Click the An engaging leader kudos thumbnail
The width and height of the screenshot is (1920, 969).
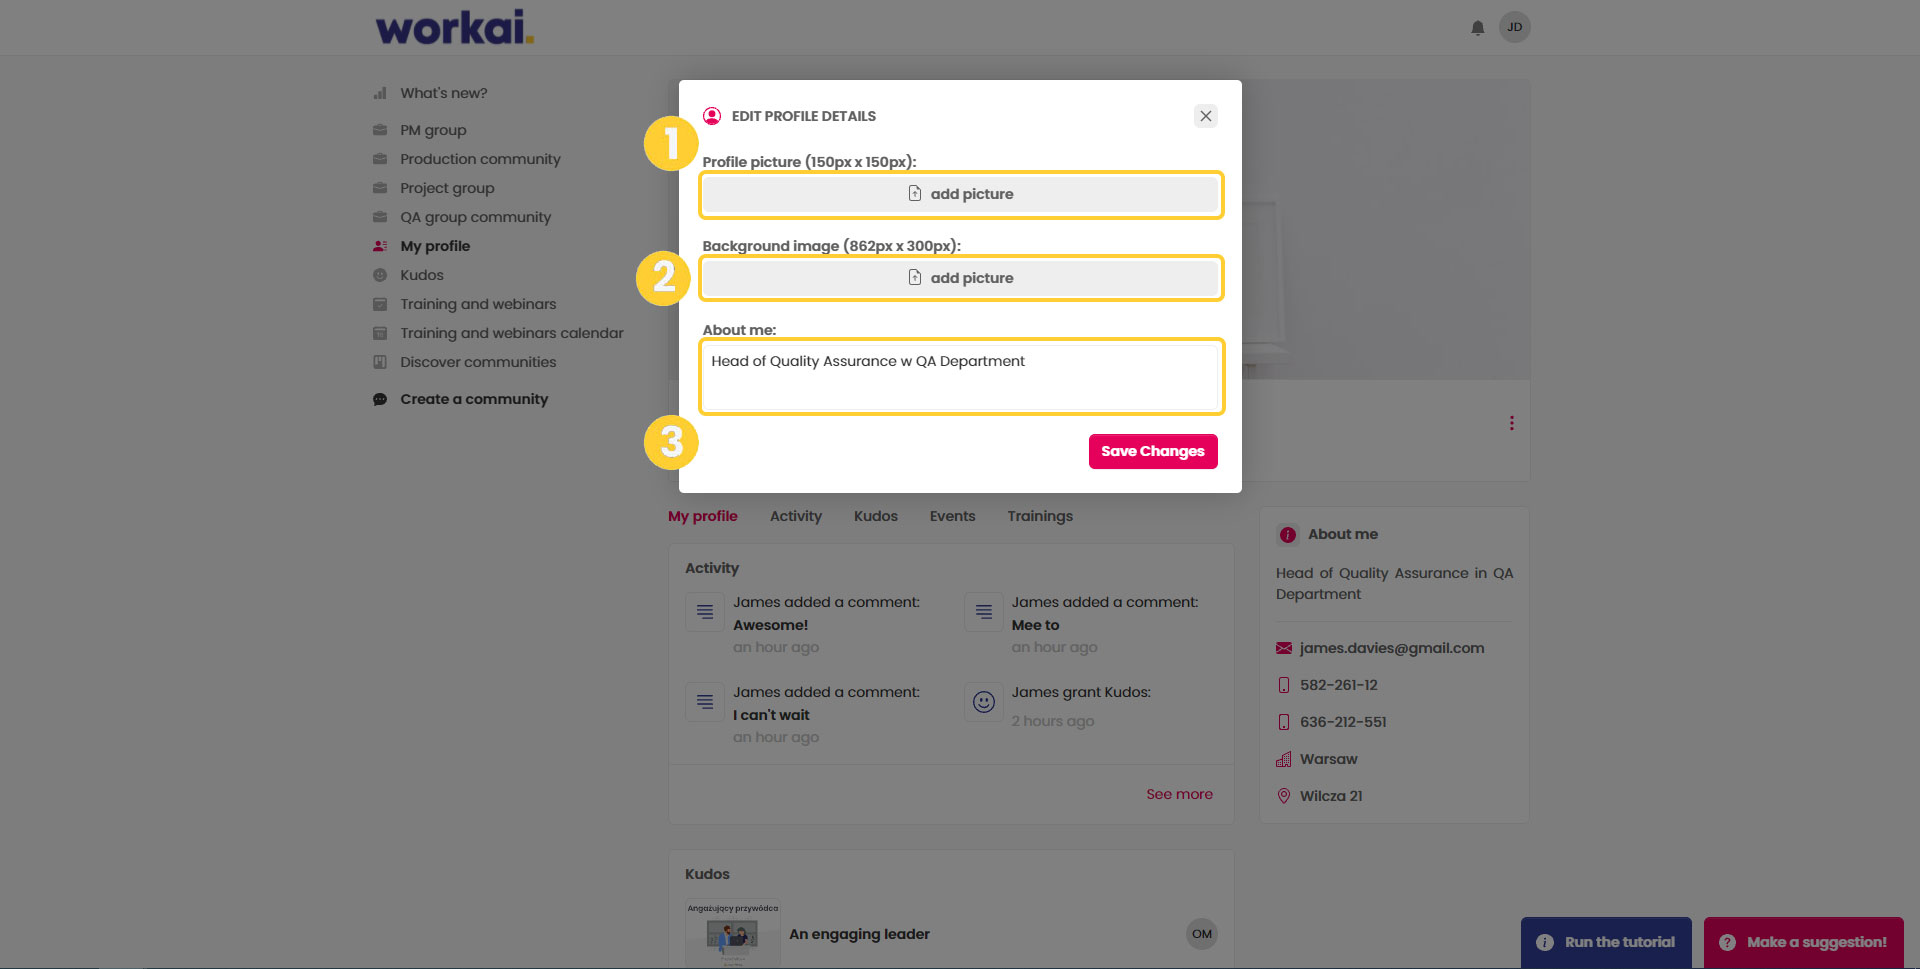click(x=732, y=934)
